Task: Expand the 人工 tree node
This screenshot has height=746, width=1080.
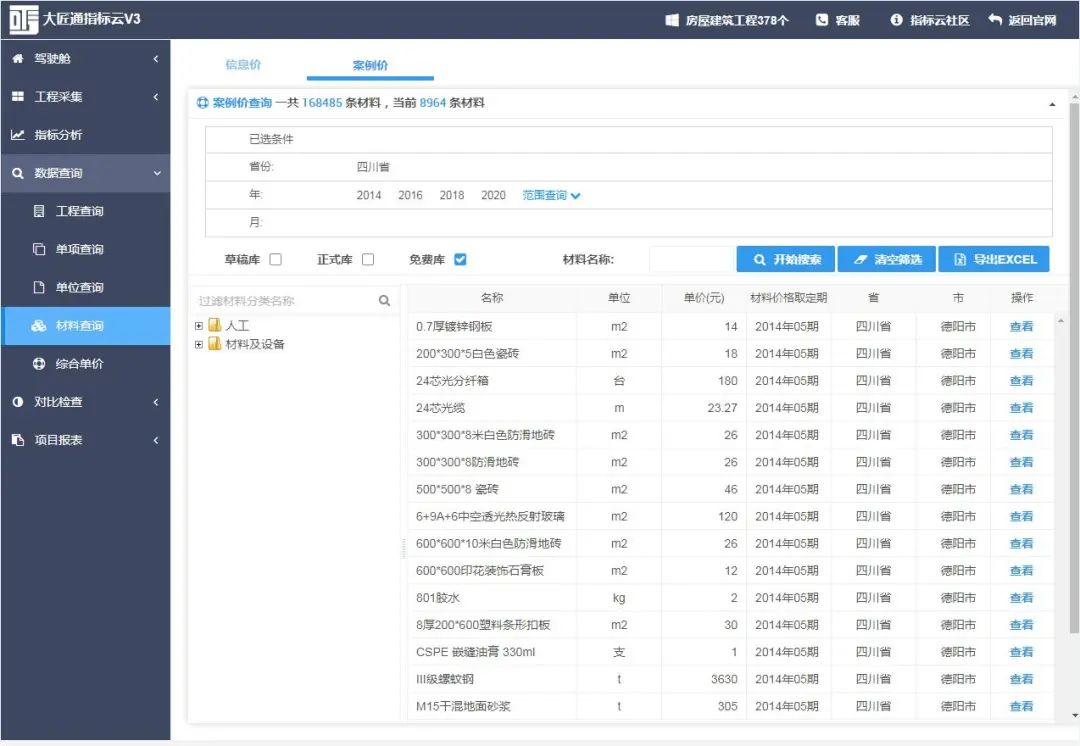Action: pyautogui.click(x=199, y=326)
